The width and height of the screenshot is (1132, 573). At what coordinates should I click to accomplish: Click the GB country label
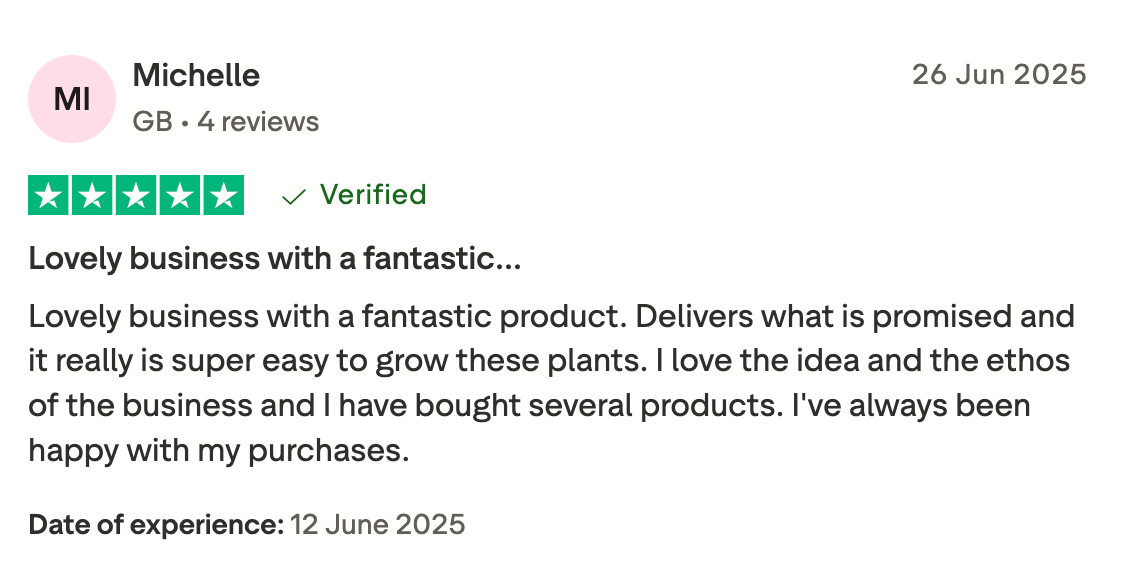pos(152,122)
